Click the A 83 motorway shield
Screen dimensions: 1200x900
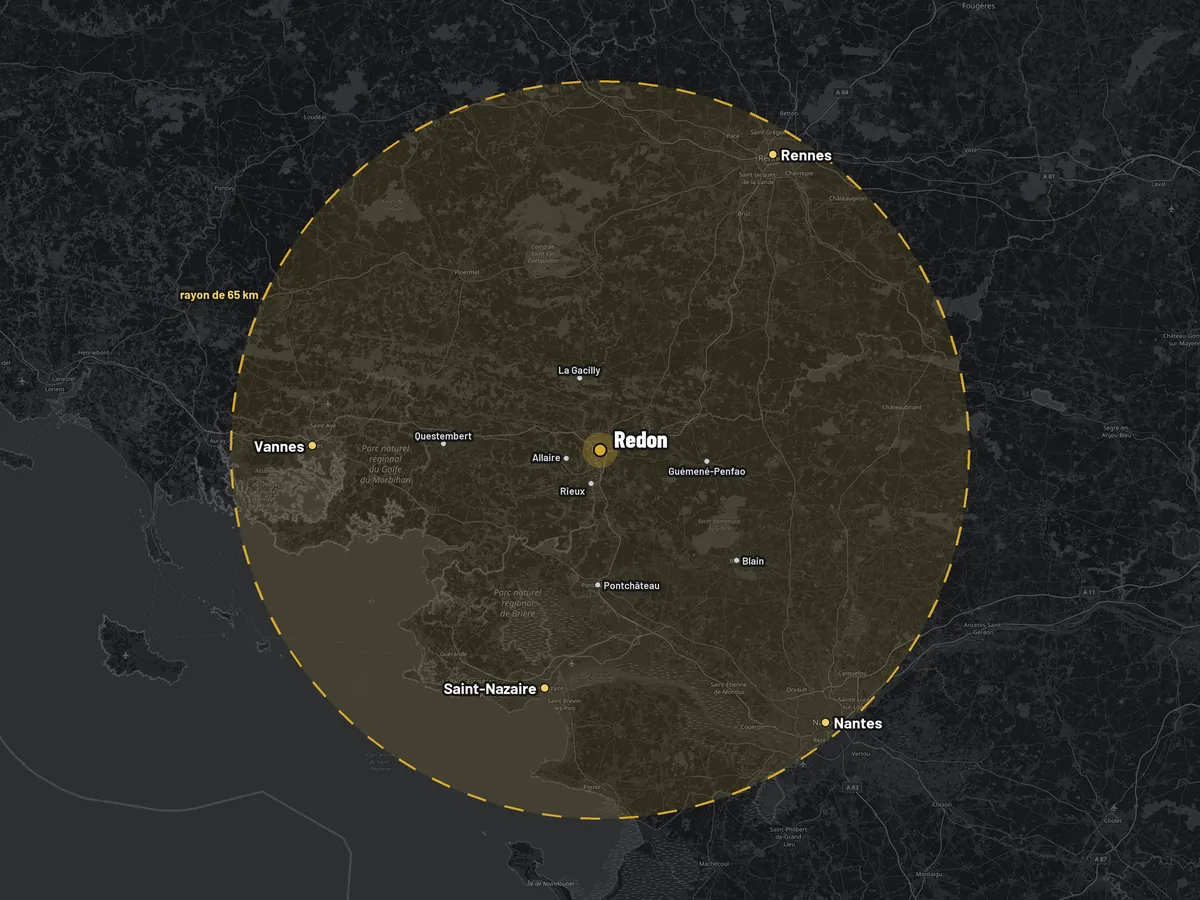[x=853, y=788]
